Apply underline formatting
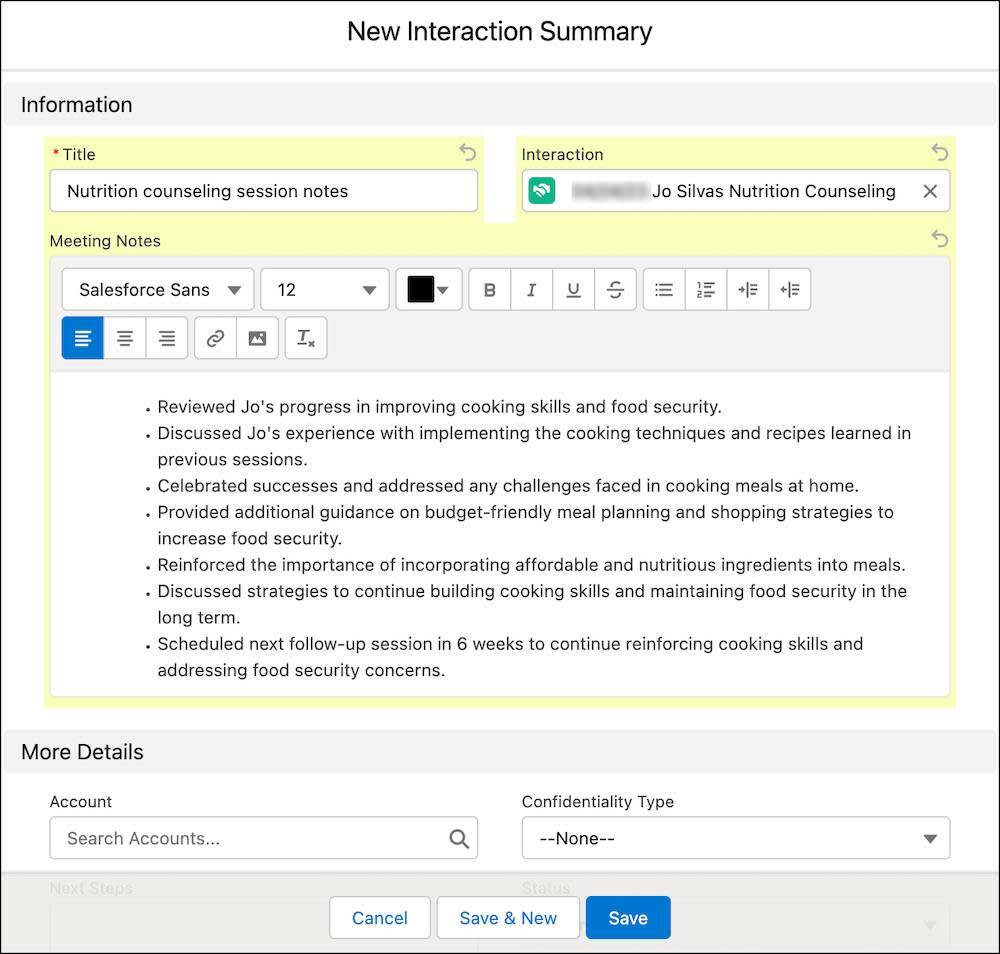 [x=573, y=289]
